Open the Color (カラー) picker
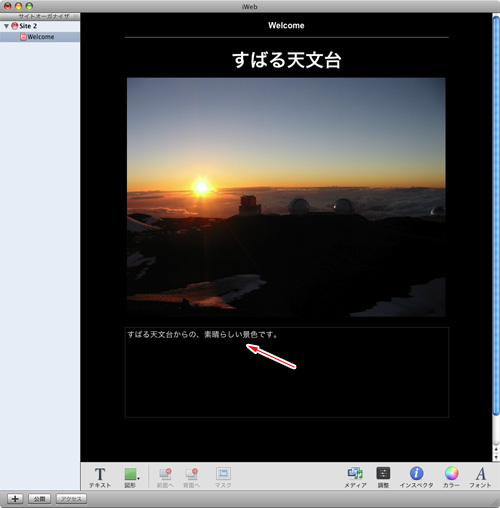500x508 pixels. (451, 477)
